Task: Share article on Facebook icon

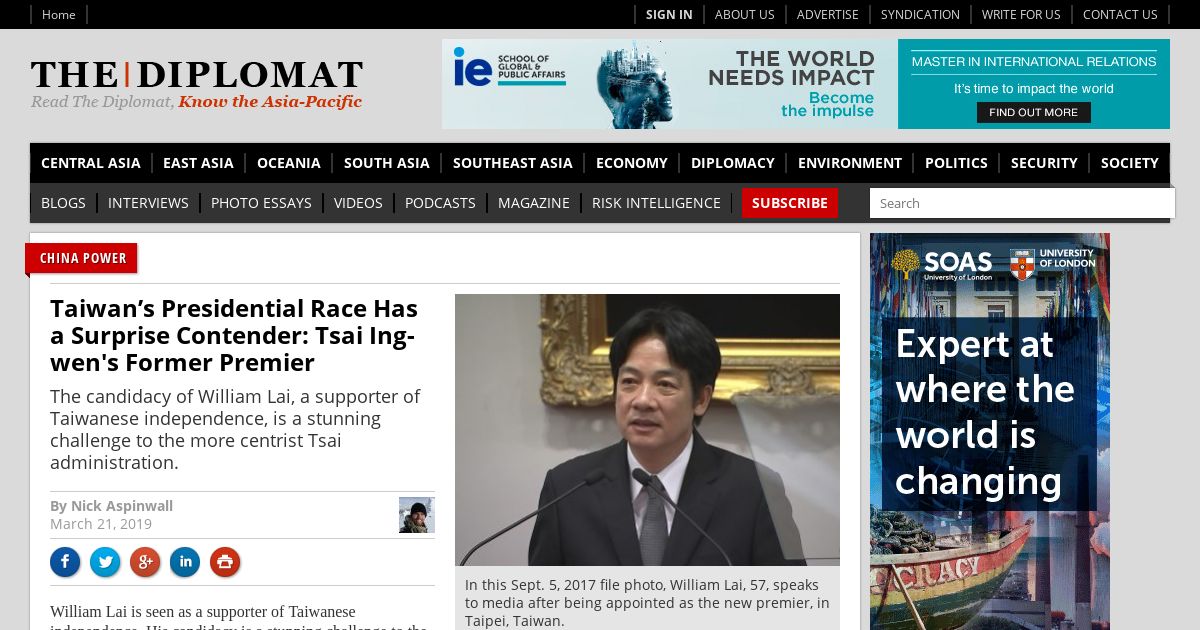Action: point(65,562)
